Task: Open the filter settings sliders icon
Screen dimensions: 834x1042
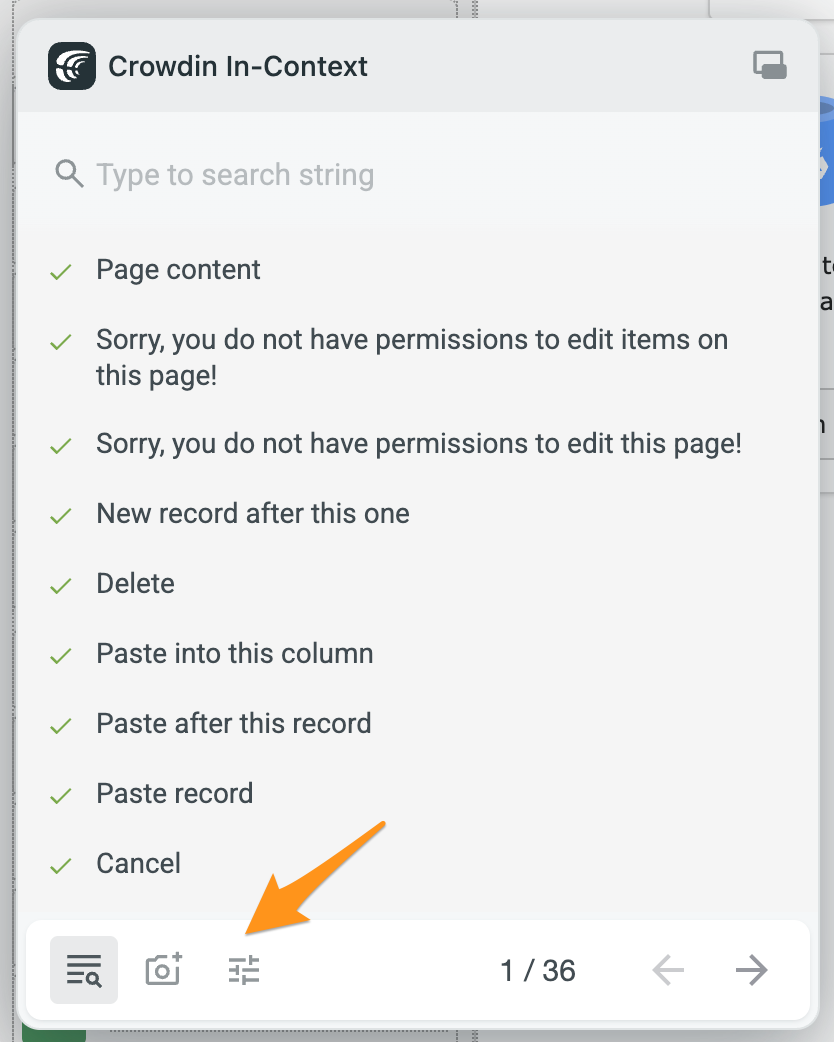Action: click(x=244, y=970)
